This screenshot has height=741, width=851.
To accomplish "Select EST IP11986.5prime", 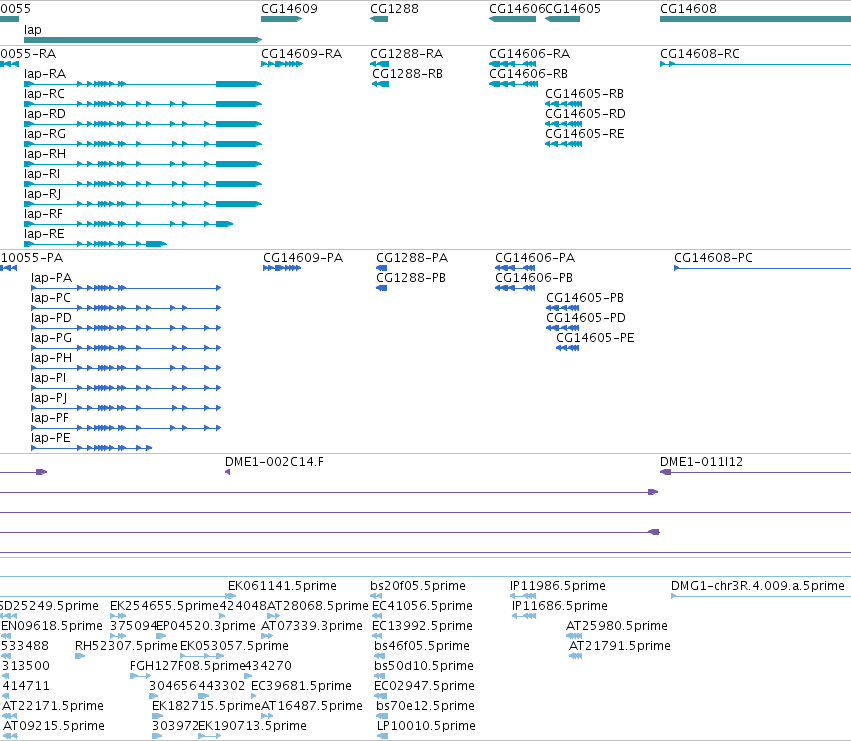I will point(558,586).
